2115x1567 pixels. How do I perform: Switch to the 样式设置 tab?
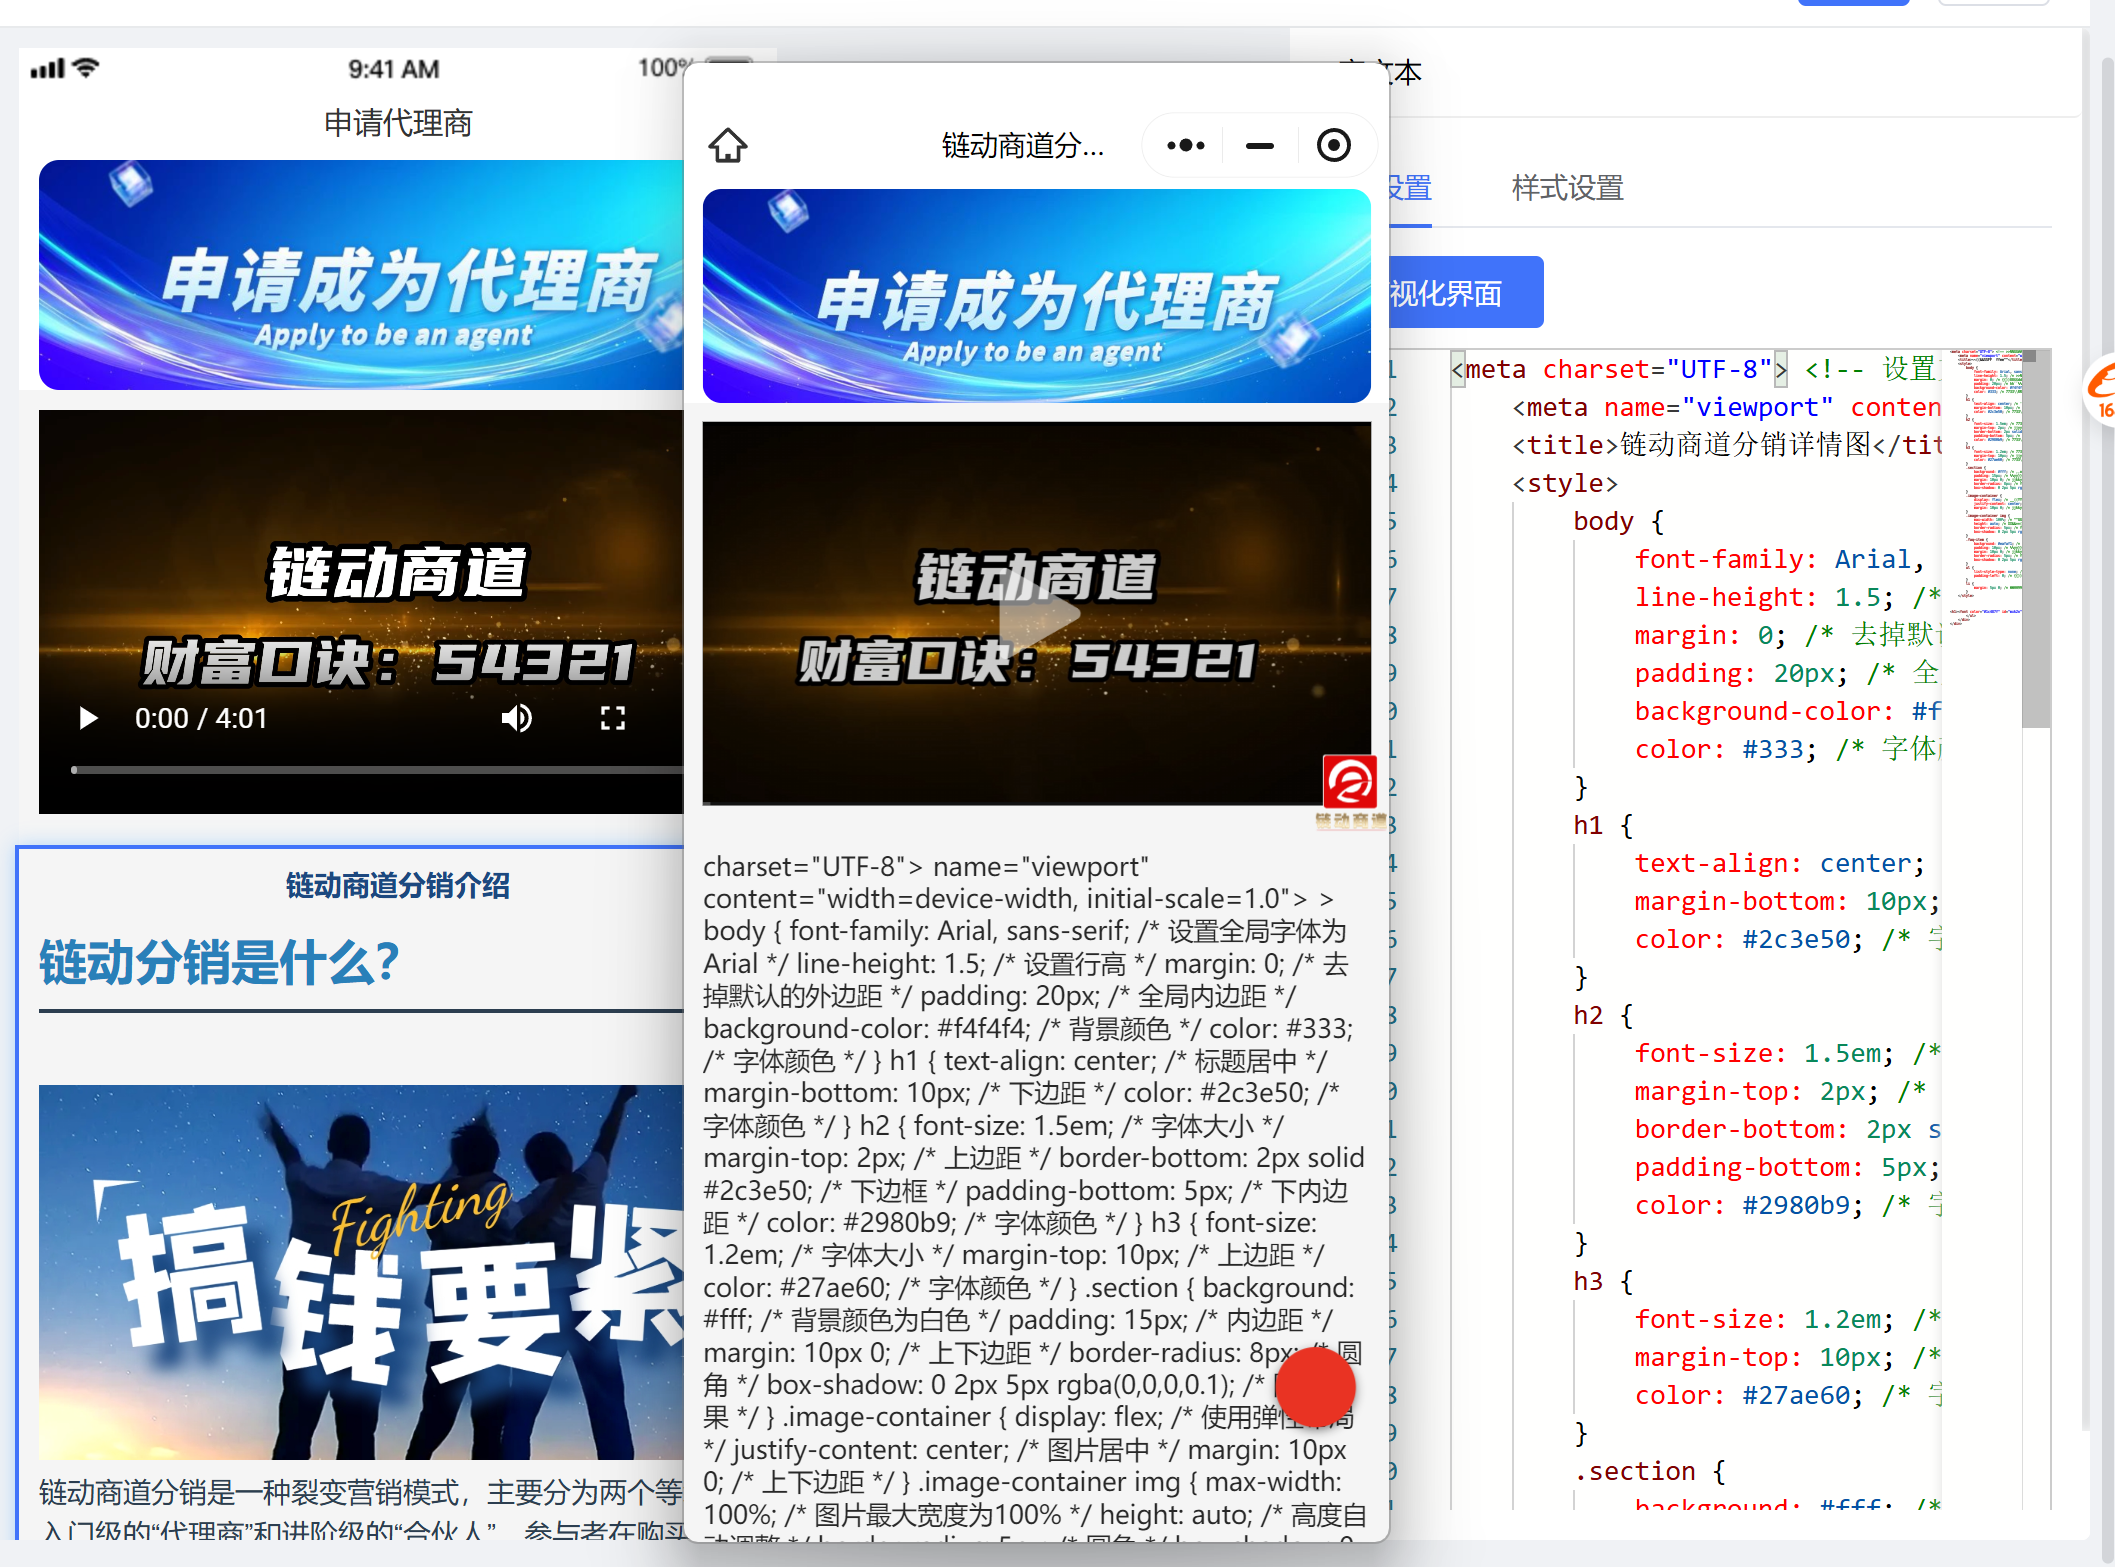[1567, 188]
